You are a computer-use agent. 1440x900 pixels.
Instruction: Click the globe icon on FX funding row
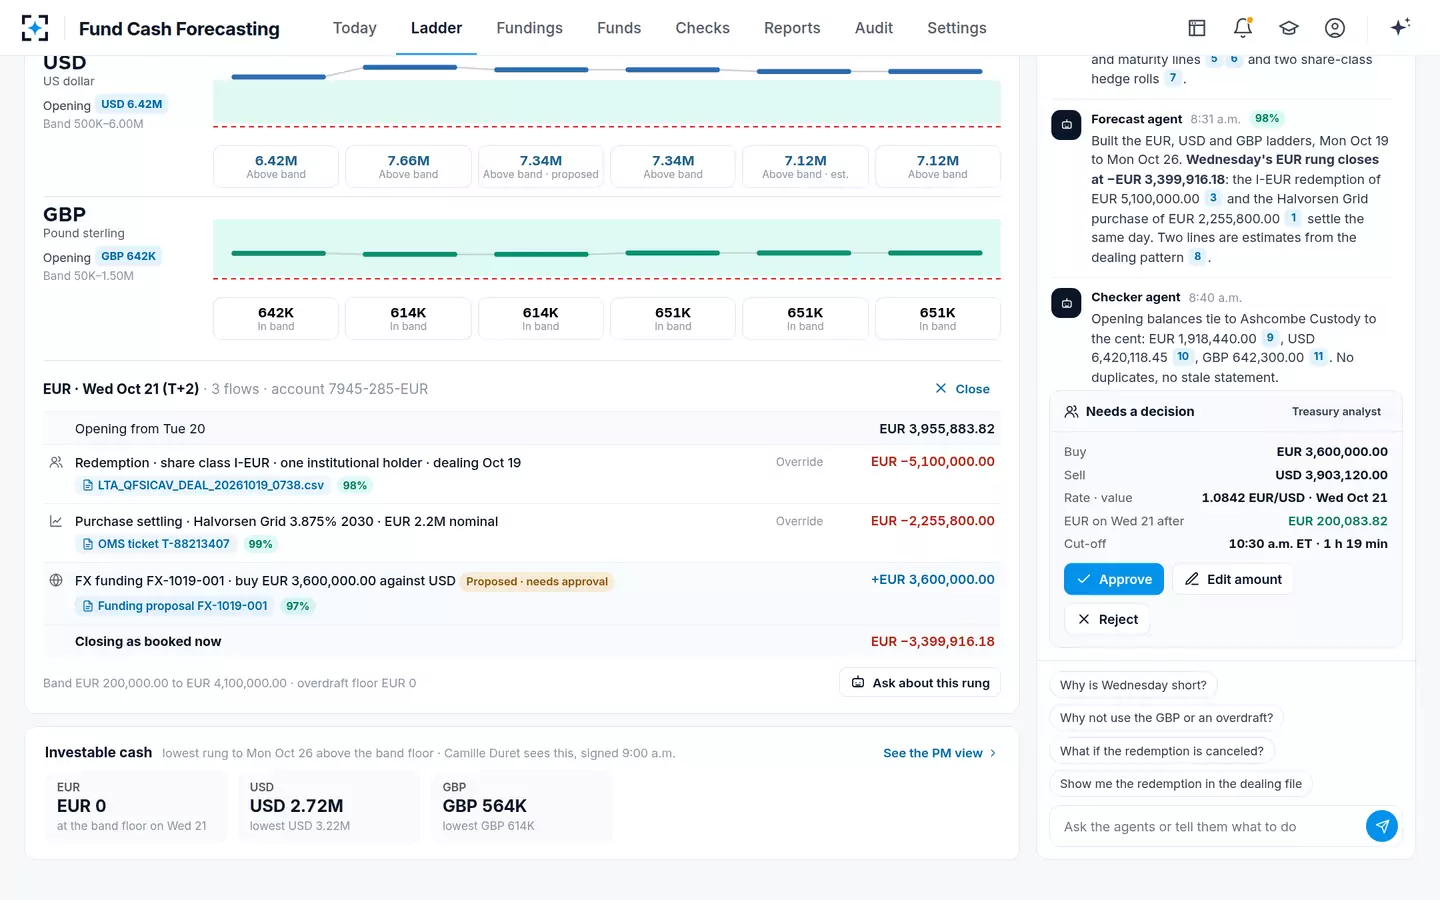click(56, 580)
